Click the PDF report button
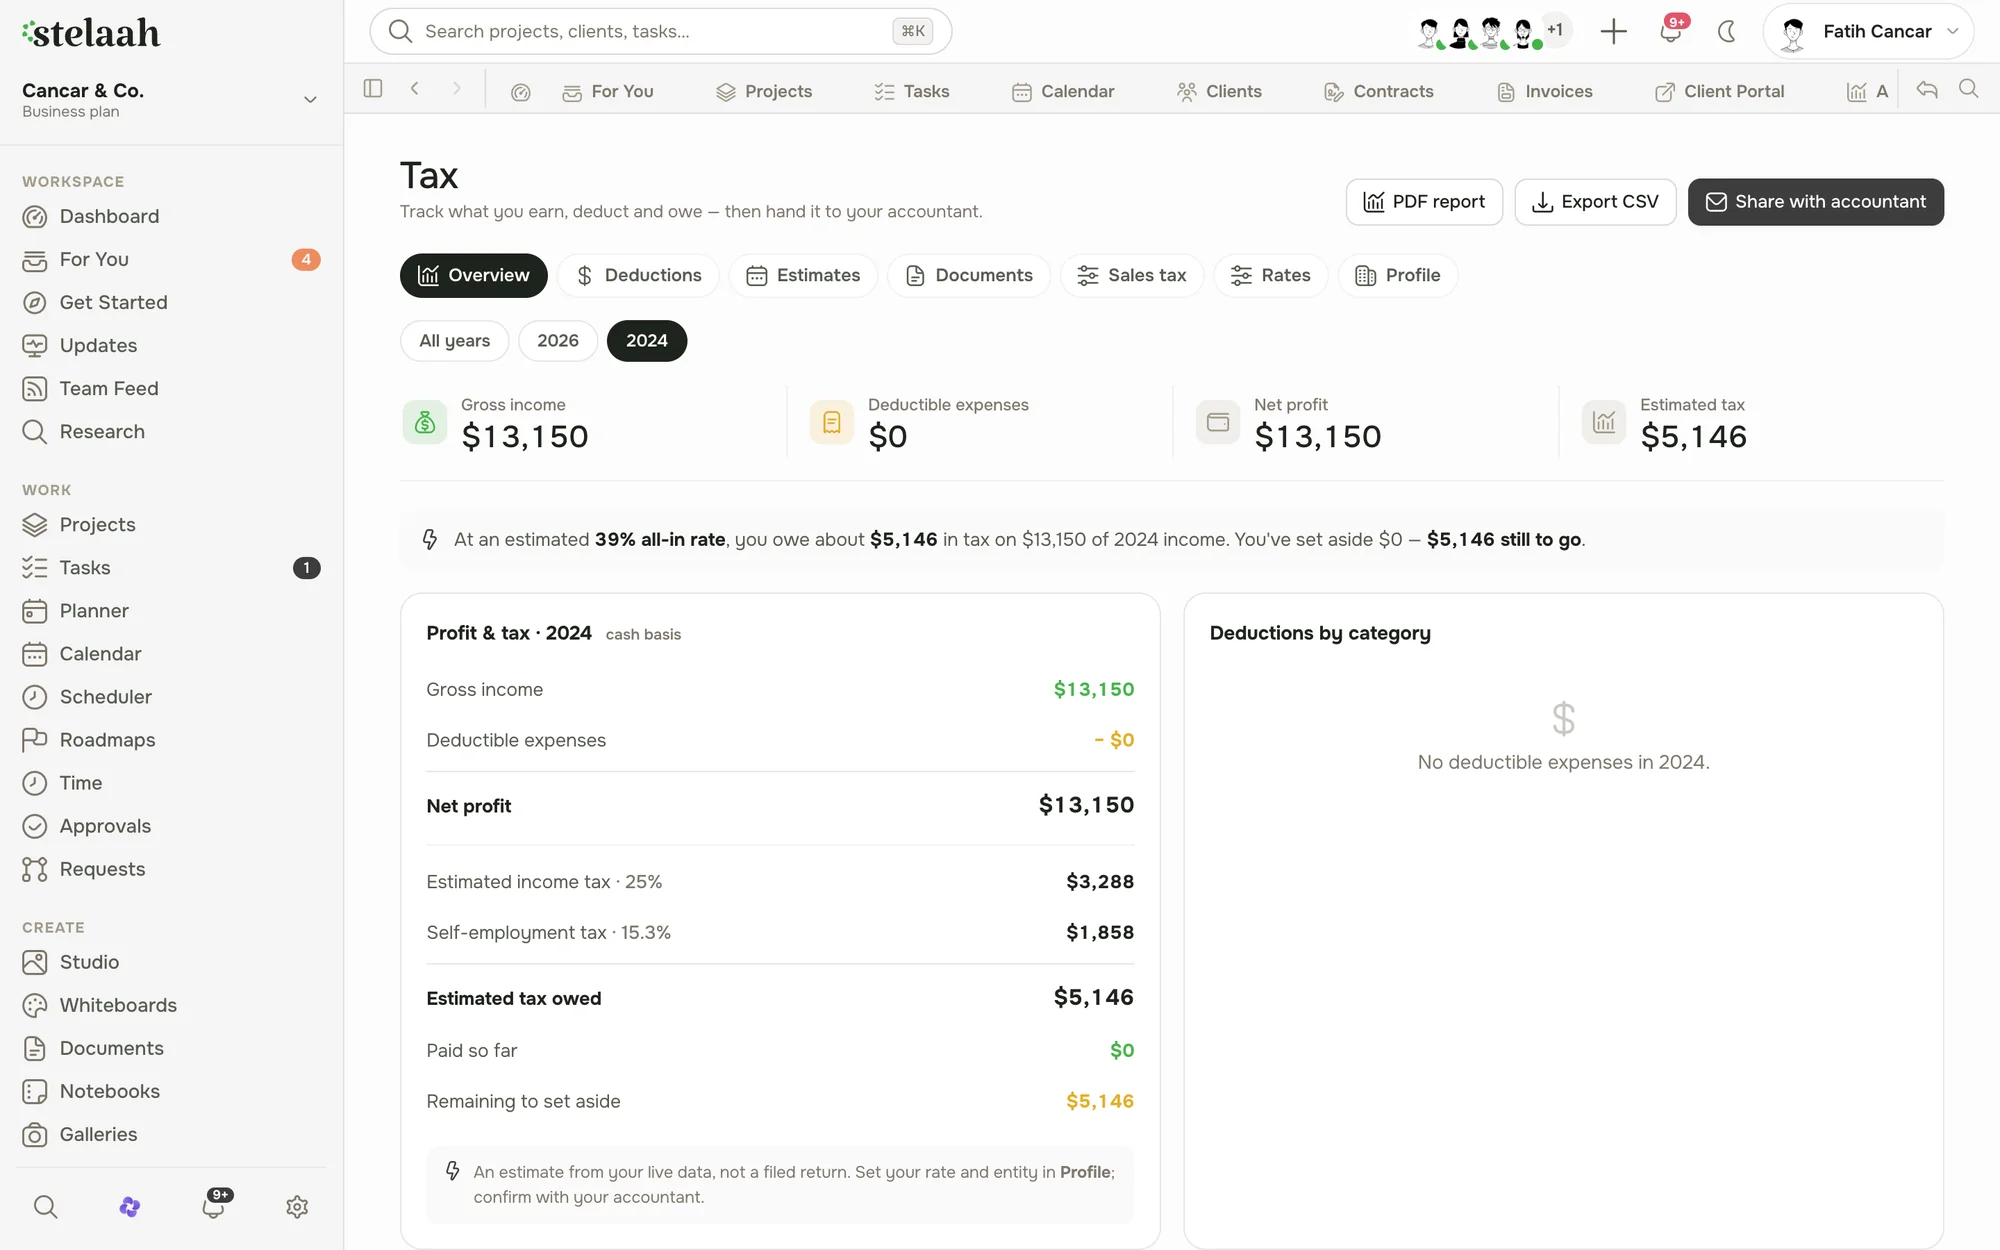 pos(1424,202)
